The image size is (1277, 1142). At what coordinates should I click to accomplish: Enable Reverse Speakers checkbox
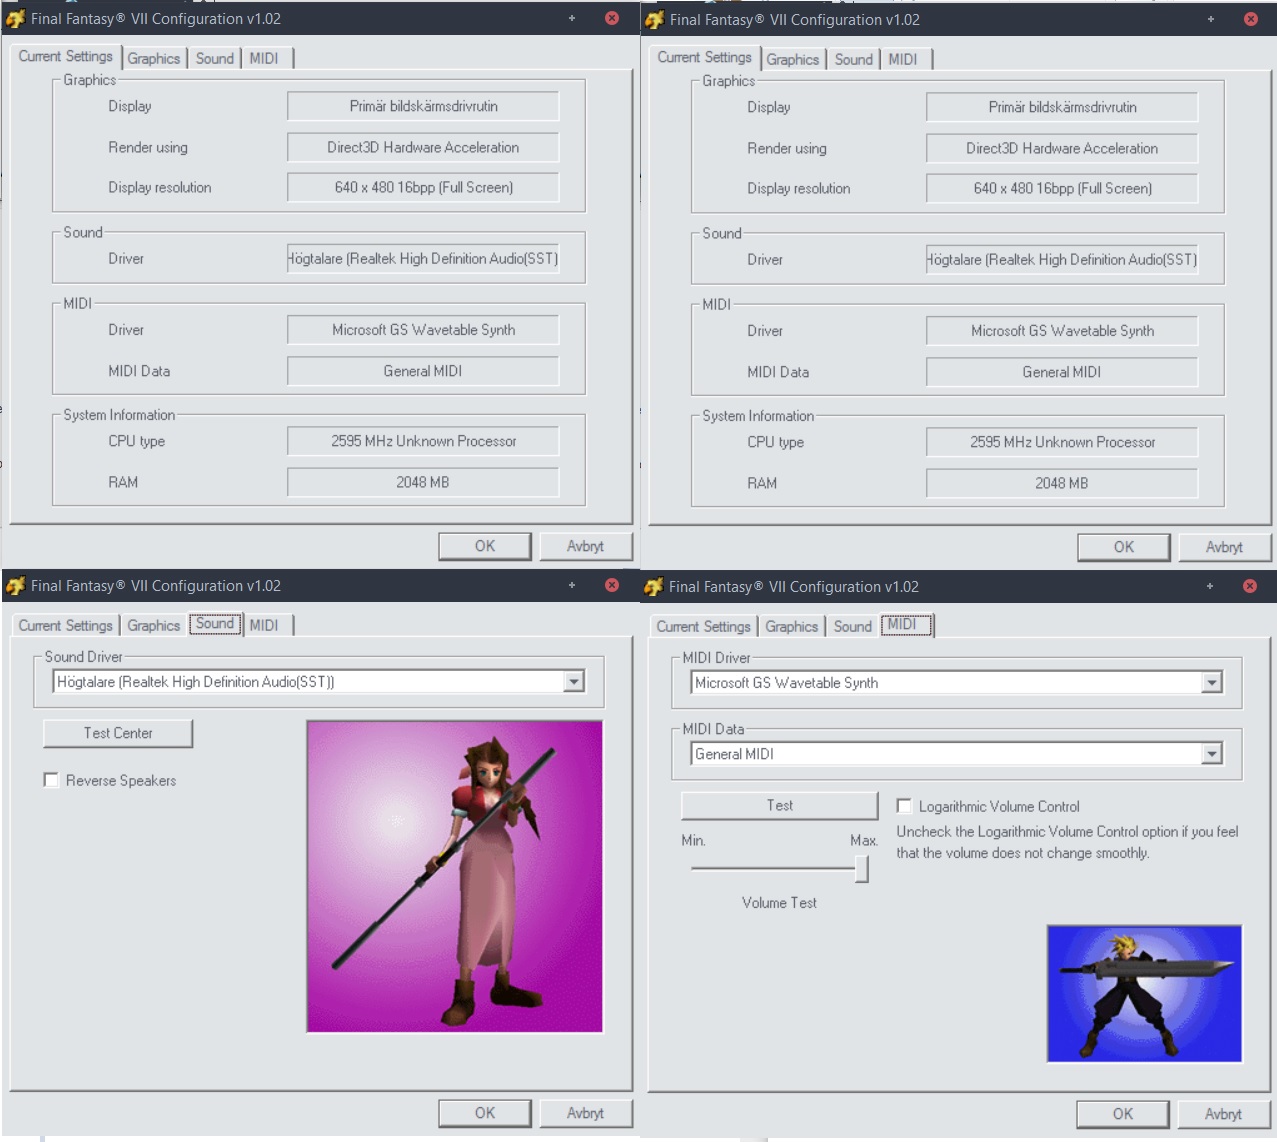(x=51, y=780)
